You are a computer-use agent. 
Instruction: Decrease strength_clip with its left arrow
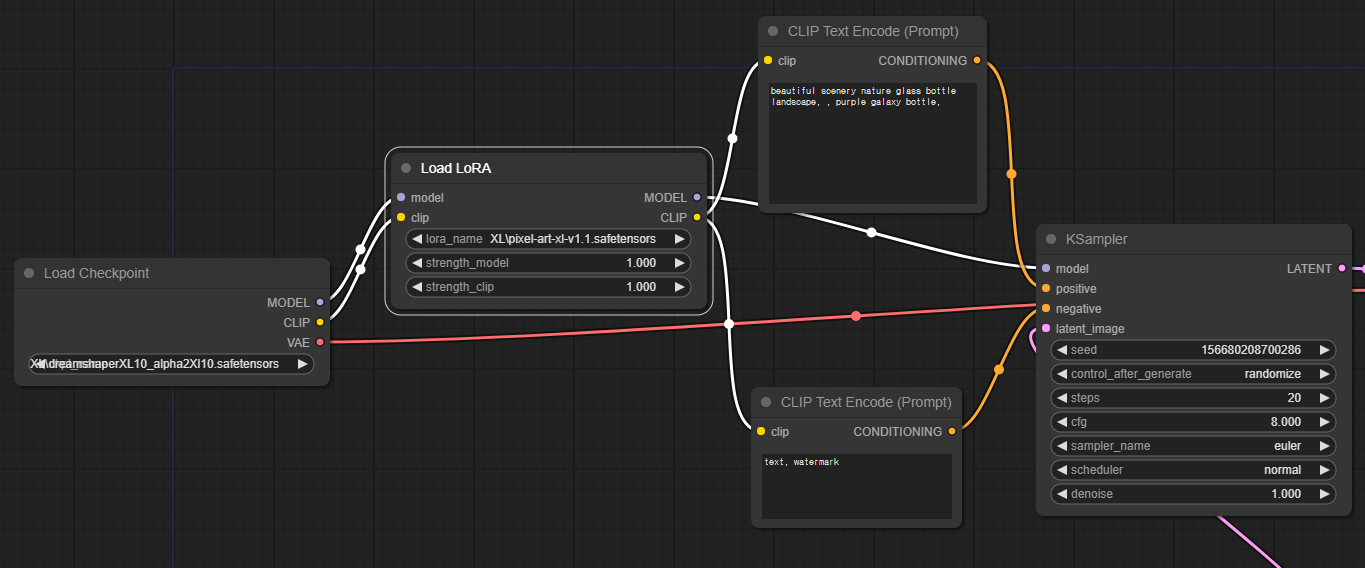tap(416, 287)
